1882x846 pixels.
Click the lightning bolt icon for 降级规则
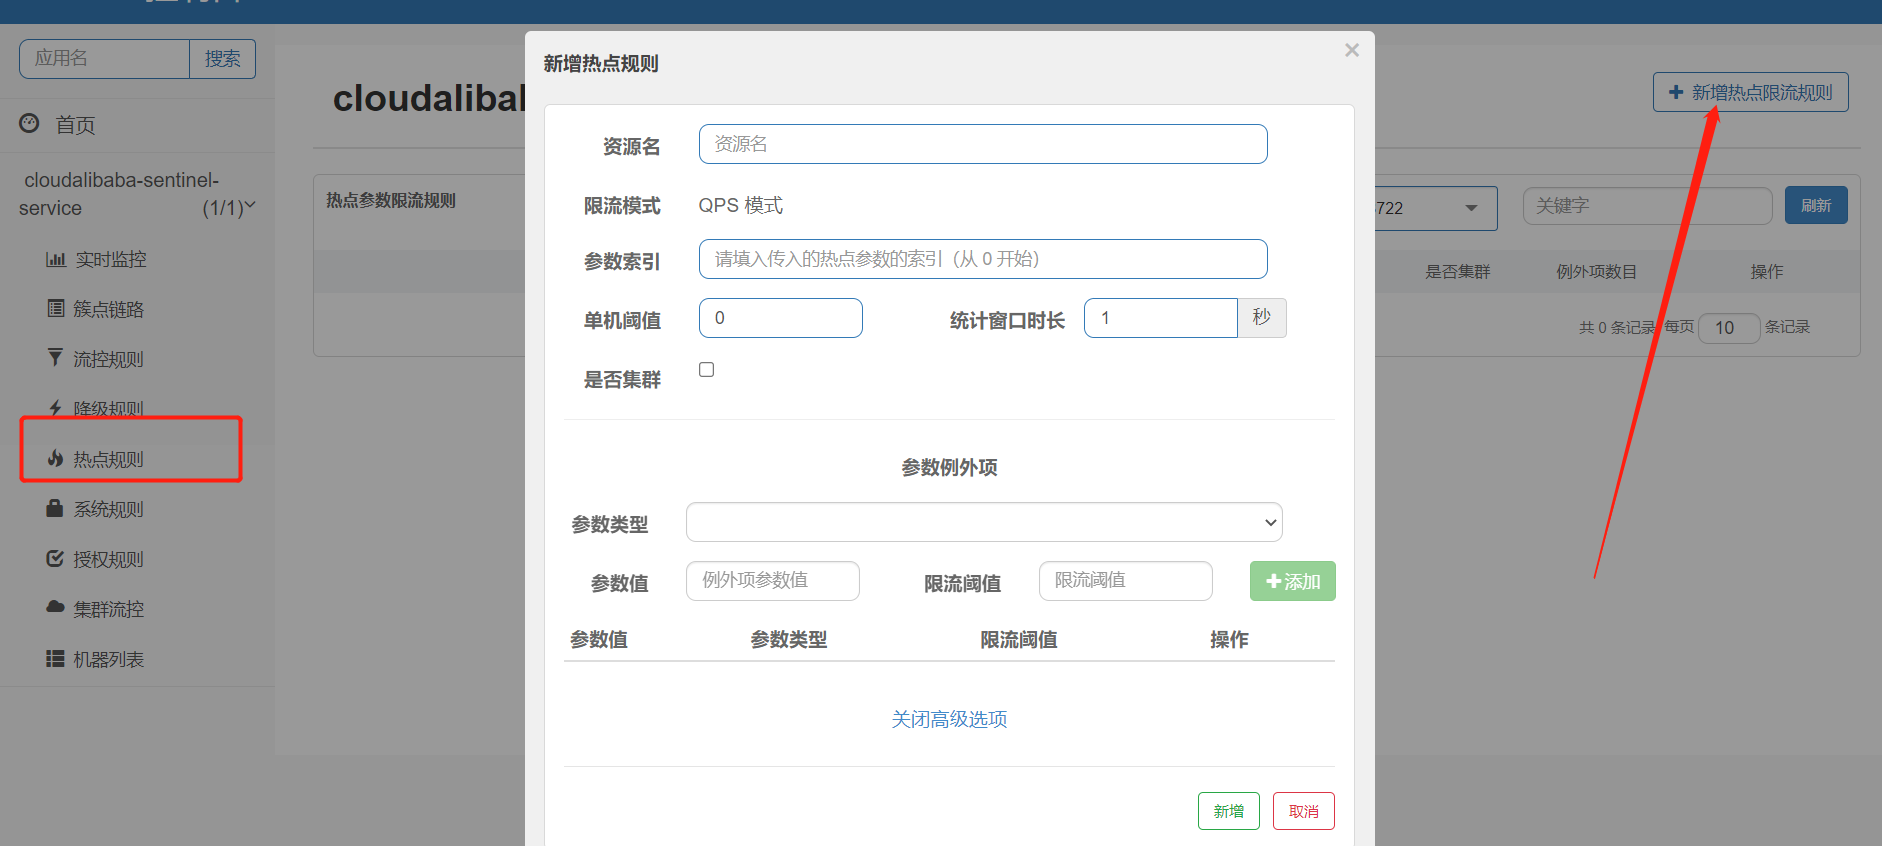pos(55,407)
